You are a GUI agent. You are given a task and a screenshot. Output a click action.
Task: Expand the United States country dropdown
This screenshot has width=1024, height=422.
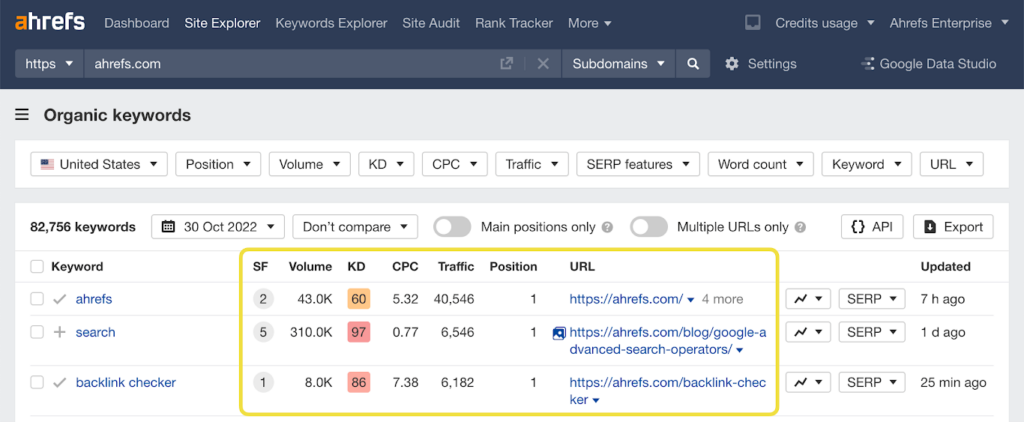tap(99, 165)
